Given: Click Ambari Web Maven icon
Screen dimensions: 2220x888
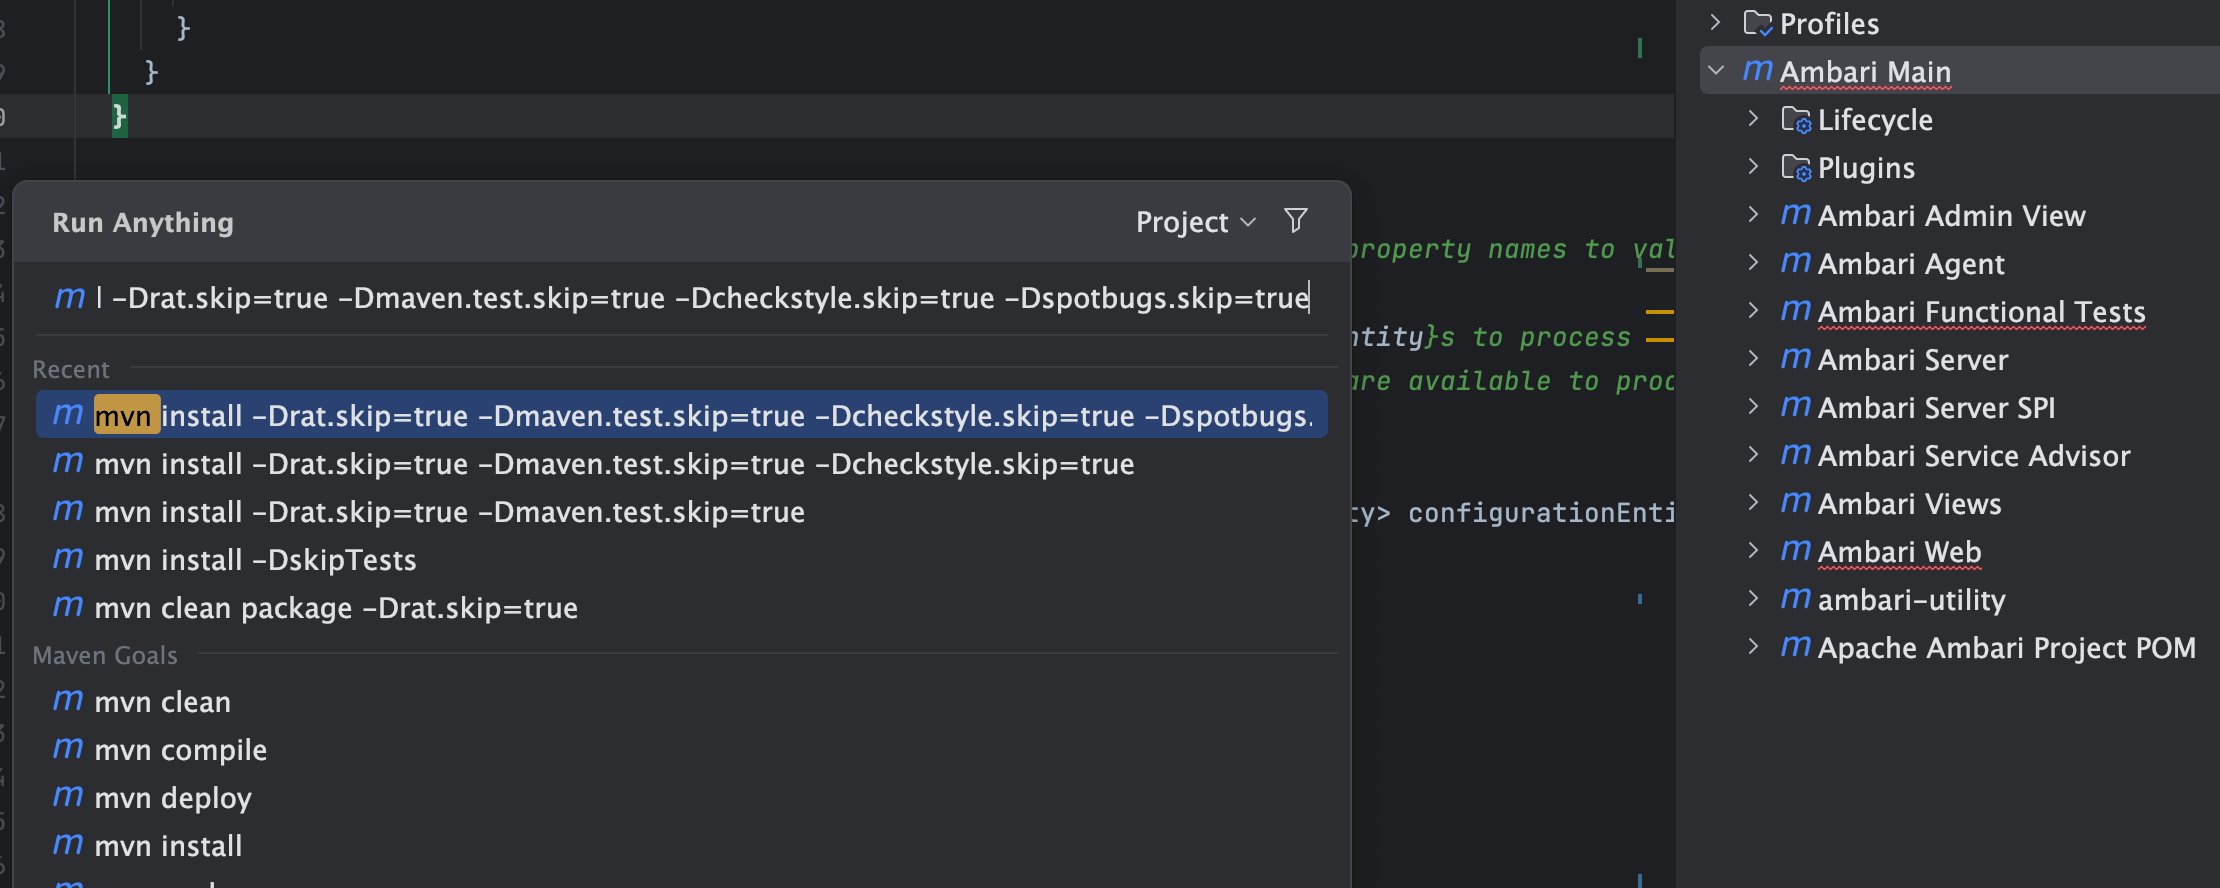Looking at the screenshot, I should point(1796,550).
